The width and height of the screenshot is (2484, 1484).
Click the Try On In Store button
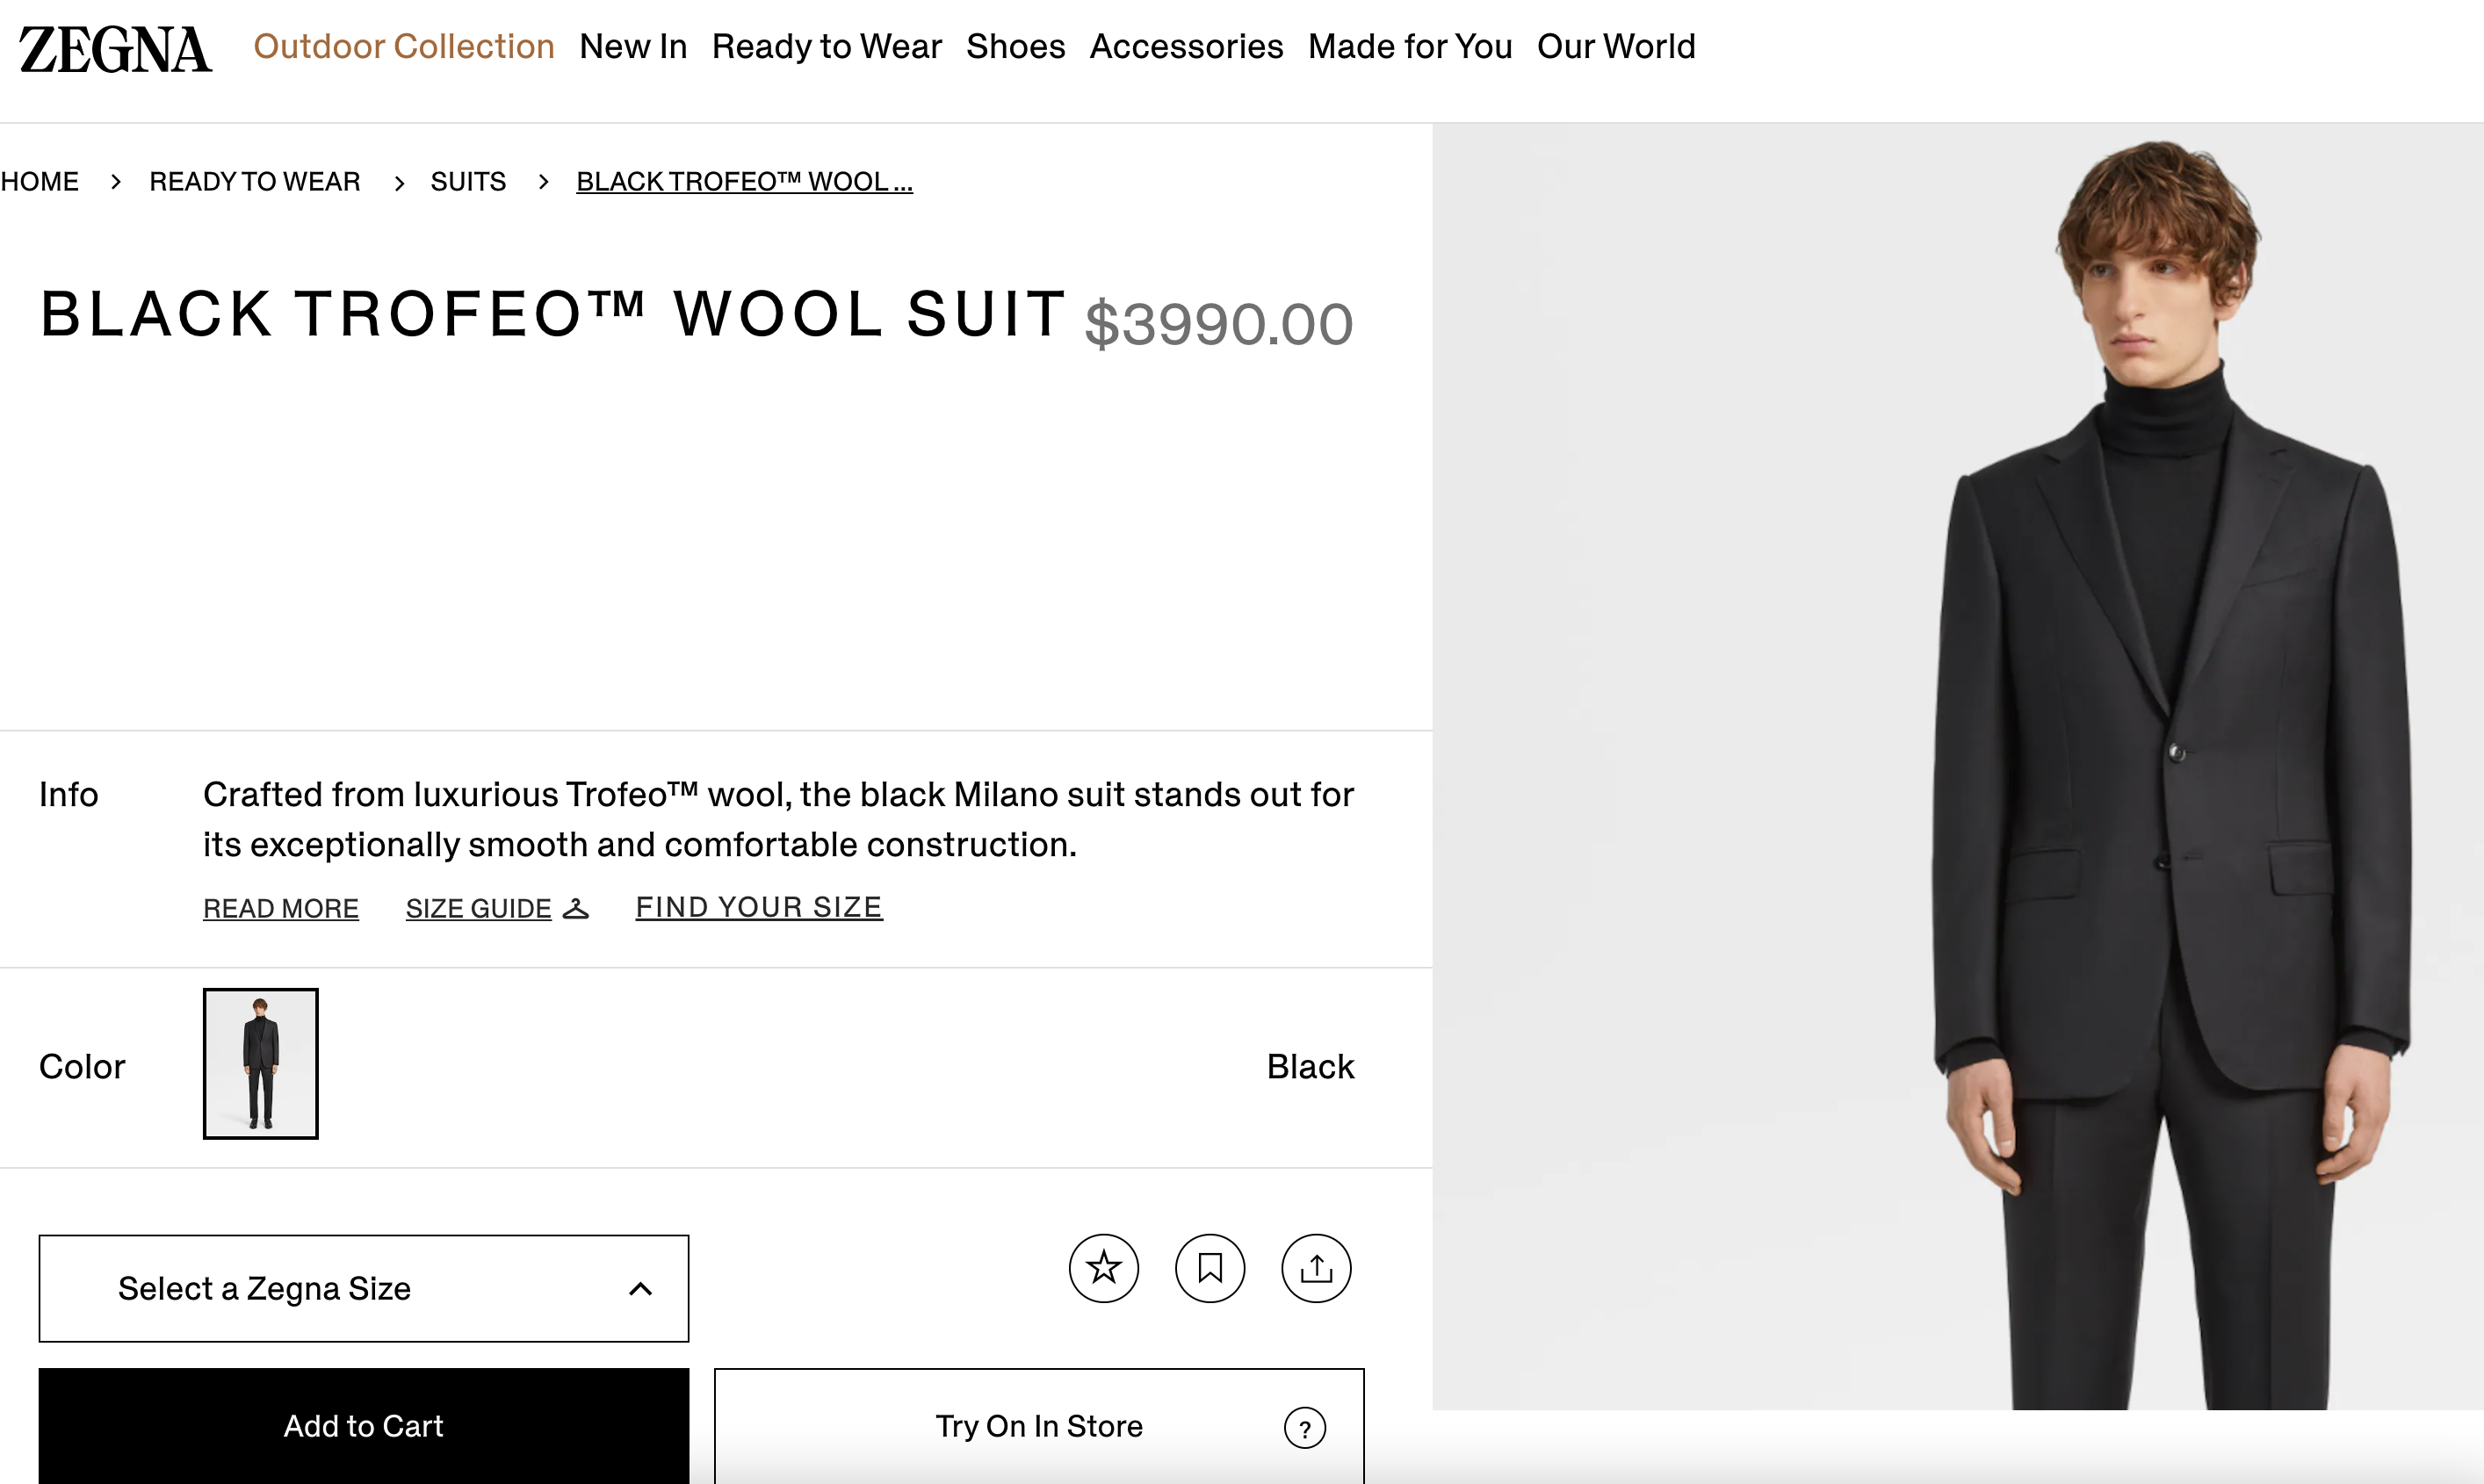tap(1038, 1426)
